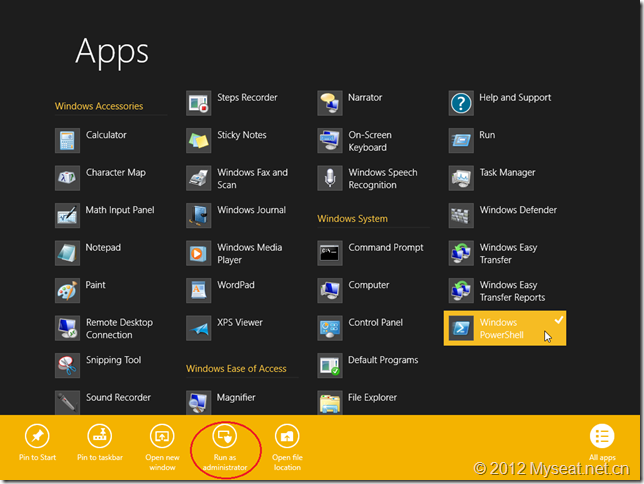This screenshot has width=644, height=484.
Task: Launch Windows Speech Recognition microphone icon
Action: [330, 178]
